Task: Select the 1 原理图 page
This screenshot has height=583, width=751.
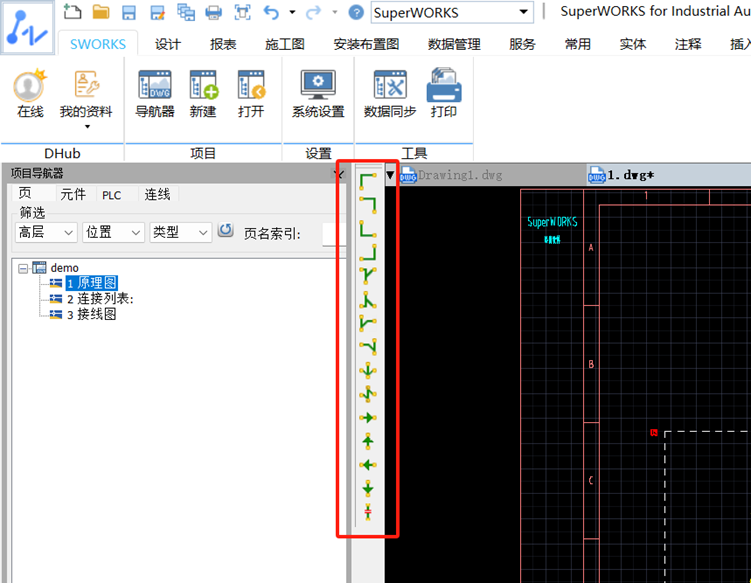Action: pyautogui.click(x=91, y=283)
